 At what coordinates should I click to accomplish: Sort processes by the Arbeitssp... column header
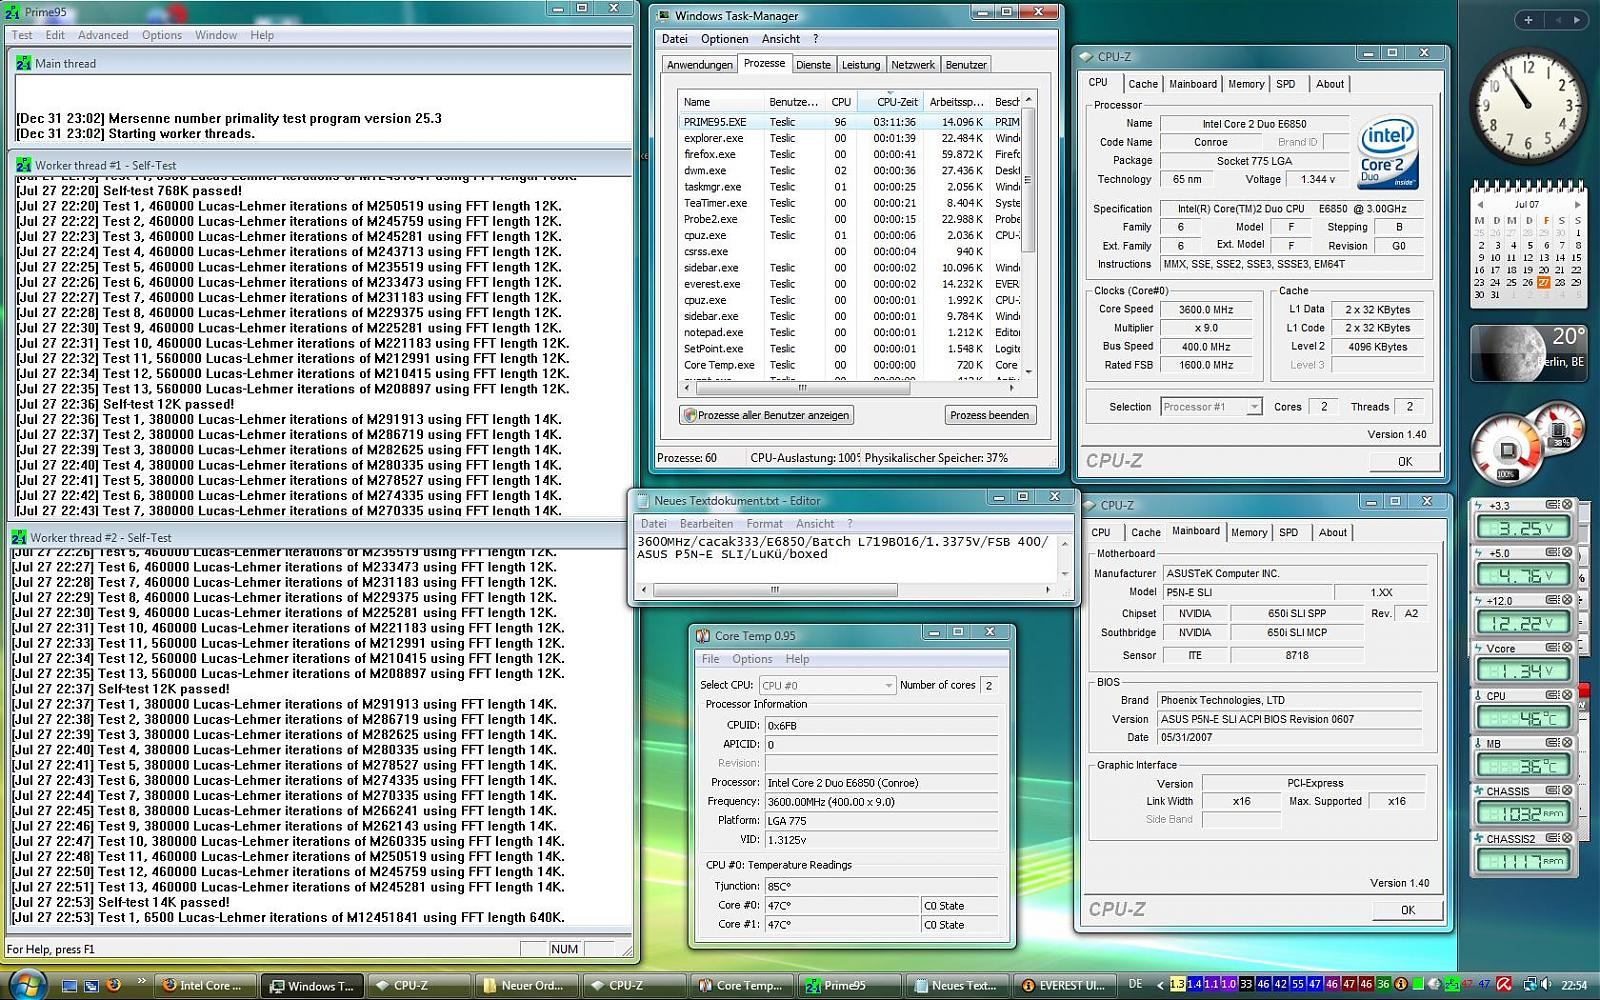[x=957, y=102]
